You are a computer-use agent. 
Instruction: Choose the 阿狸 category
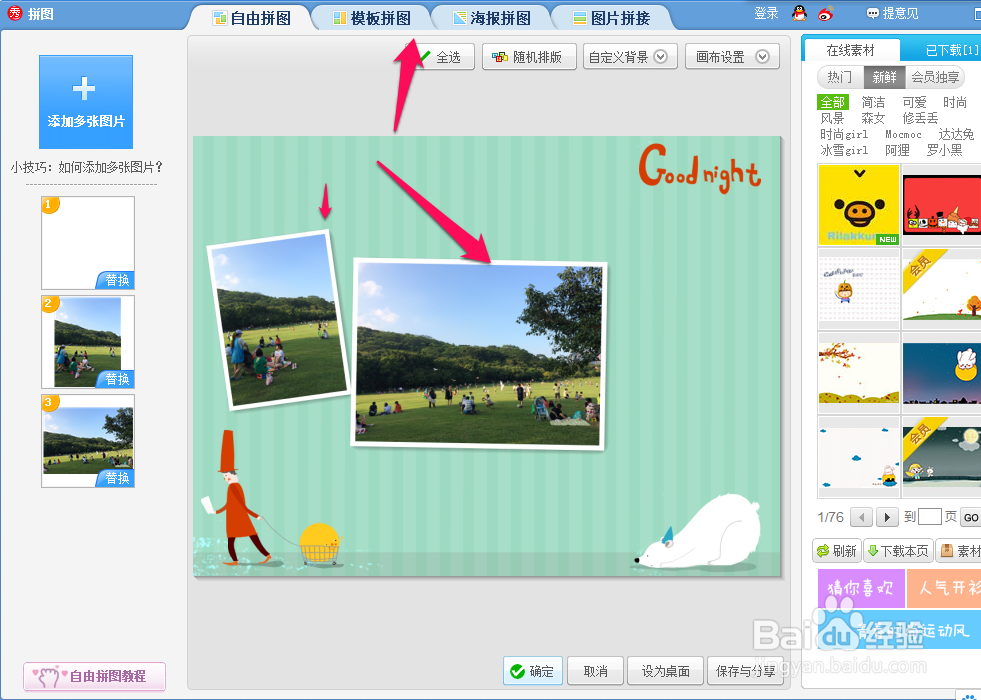pos(897,150)
